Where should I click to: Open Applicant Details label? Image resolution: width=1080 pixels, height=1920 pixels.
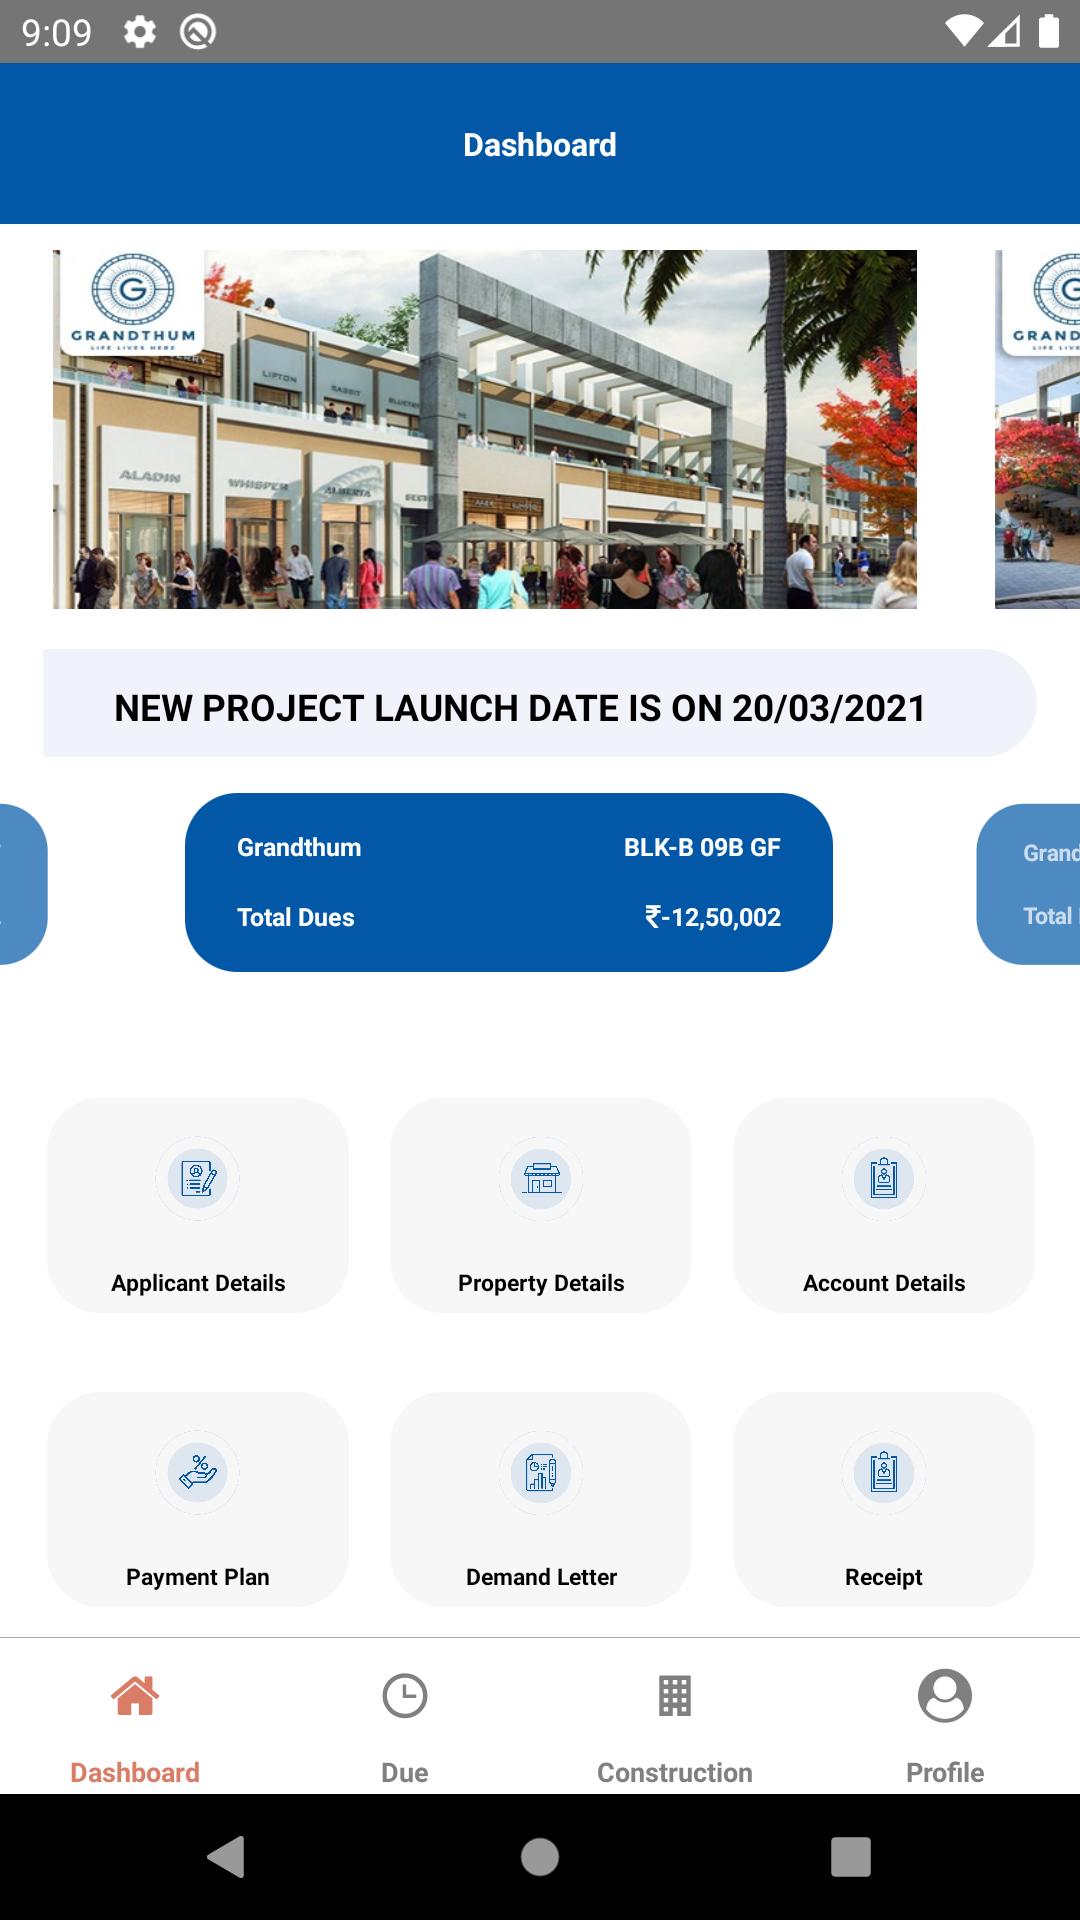198,1283
